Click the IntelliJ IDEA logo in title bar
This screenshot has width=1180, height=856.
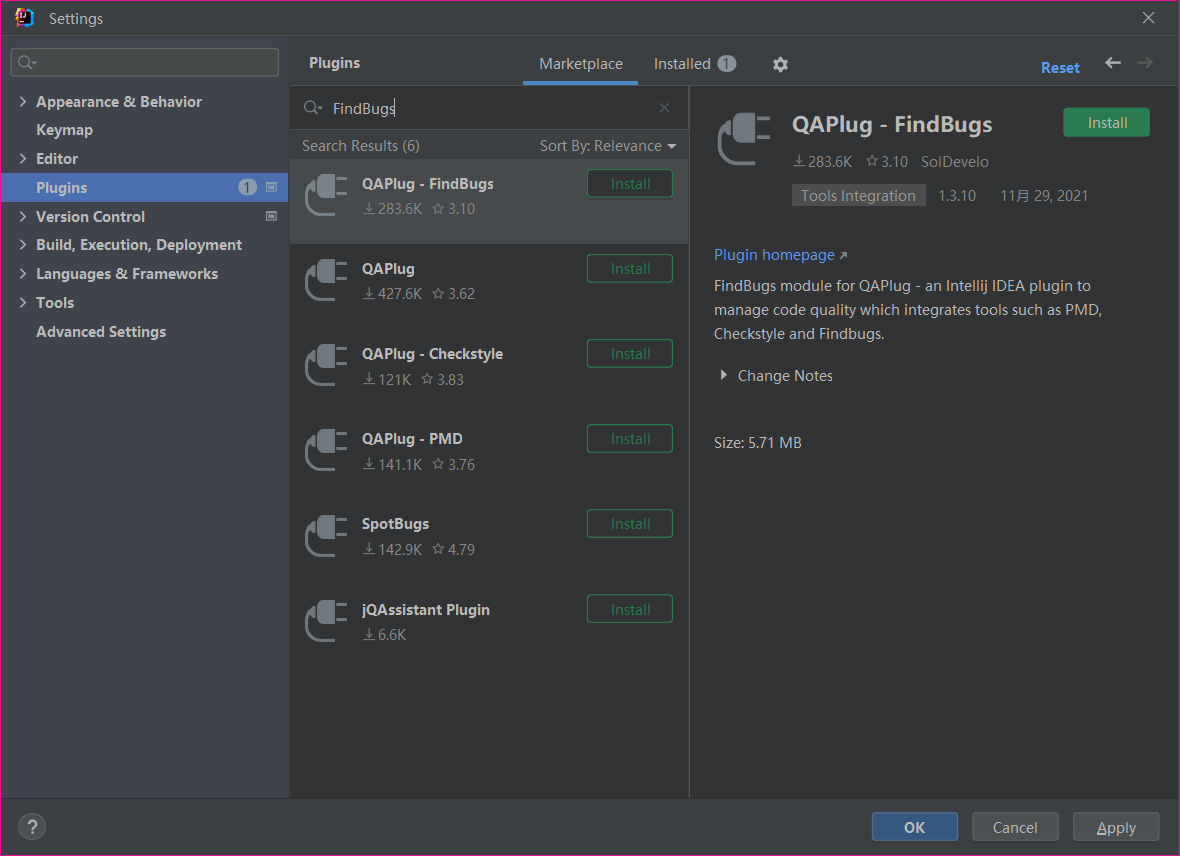coord(24,18)
